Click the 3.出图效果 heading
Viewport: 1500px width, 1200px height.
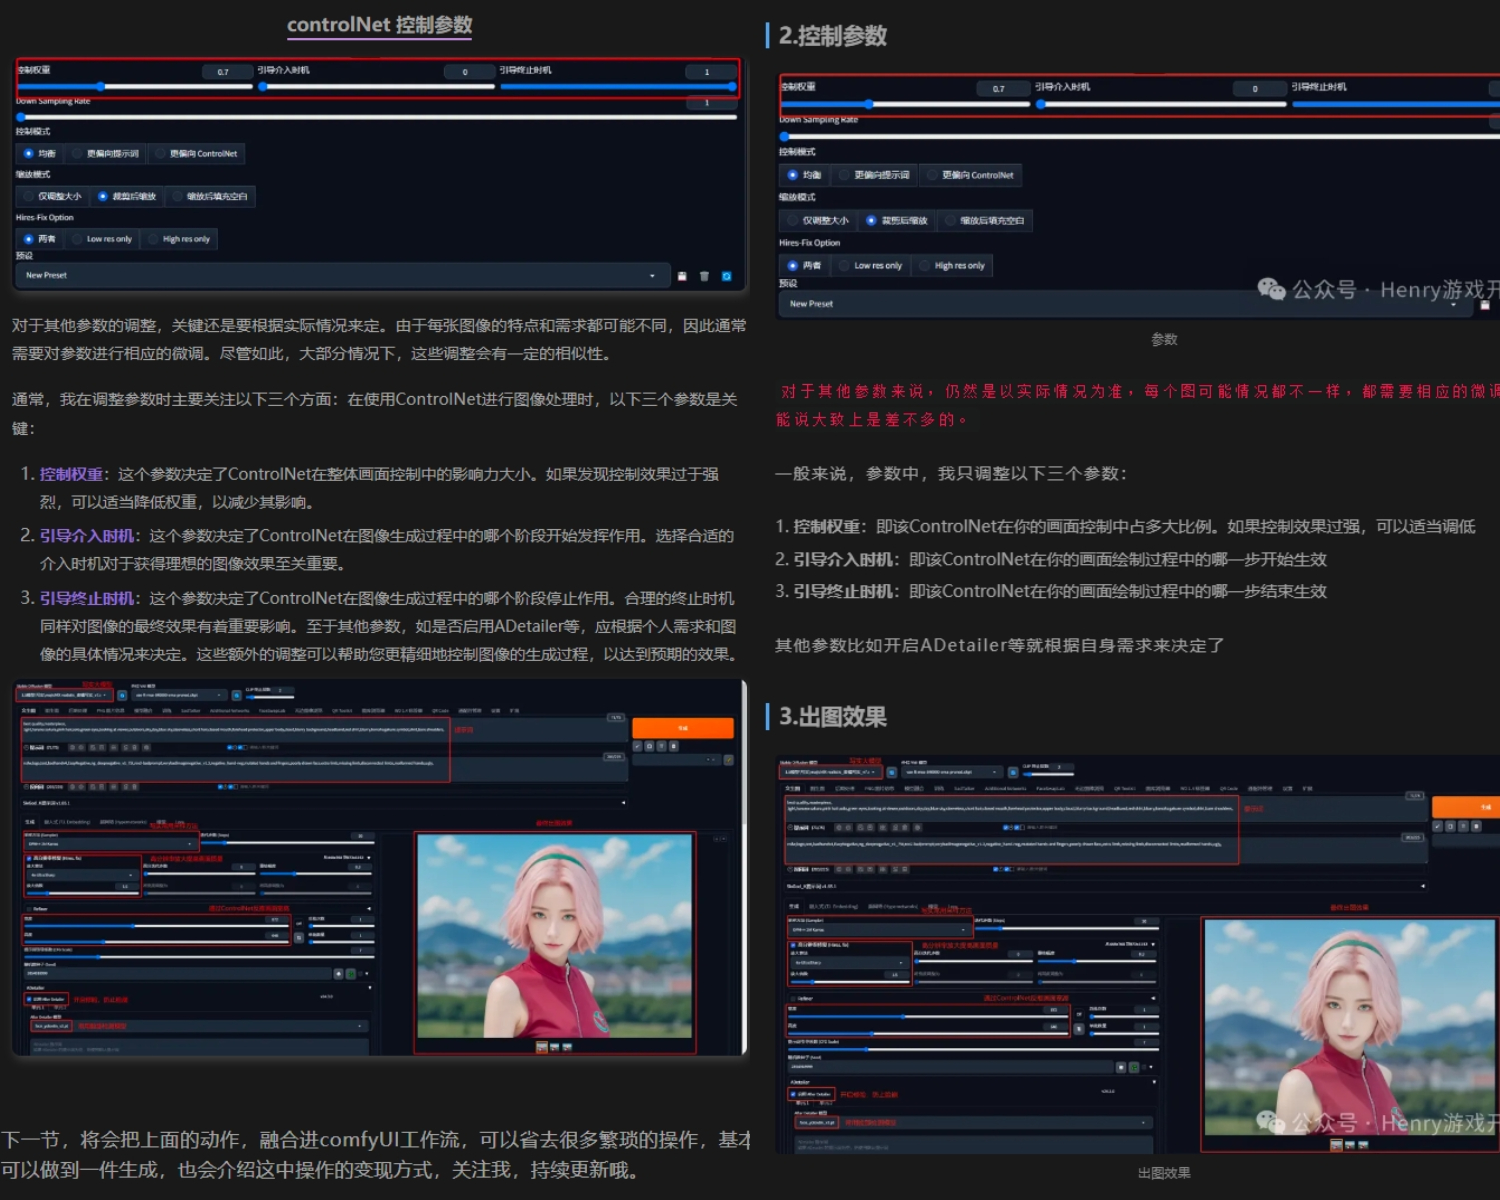coord(833,717)
